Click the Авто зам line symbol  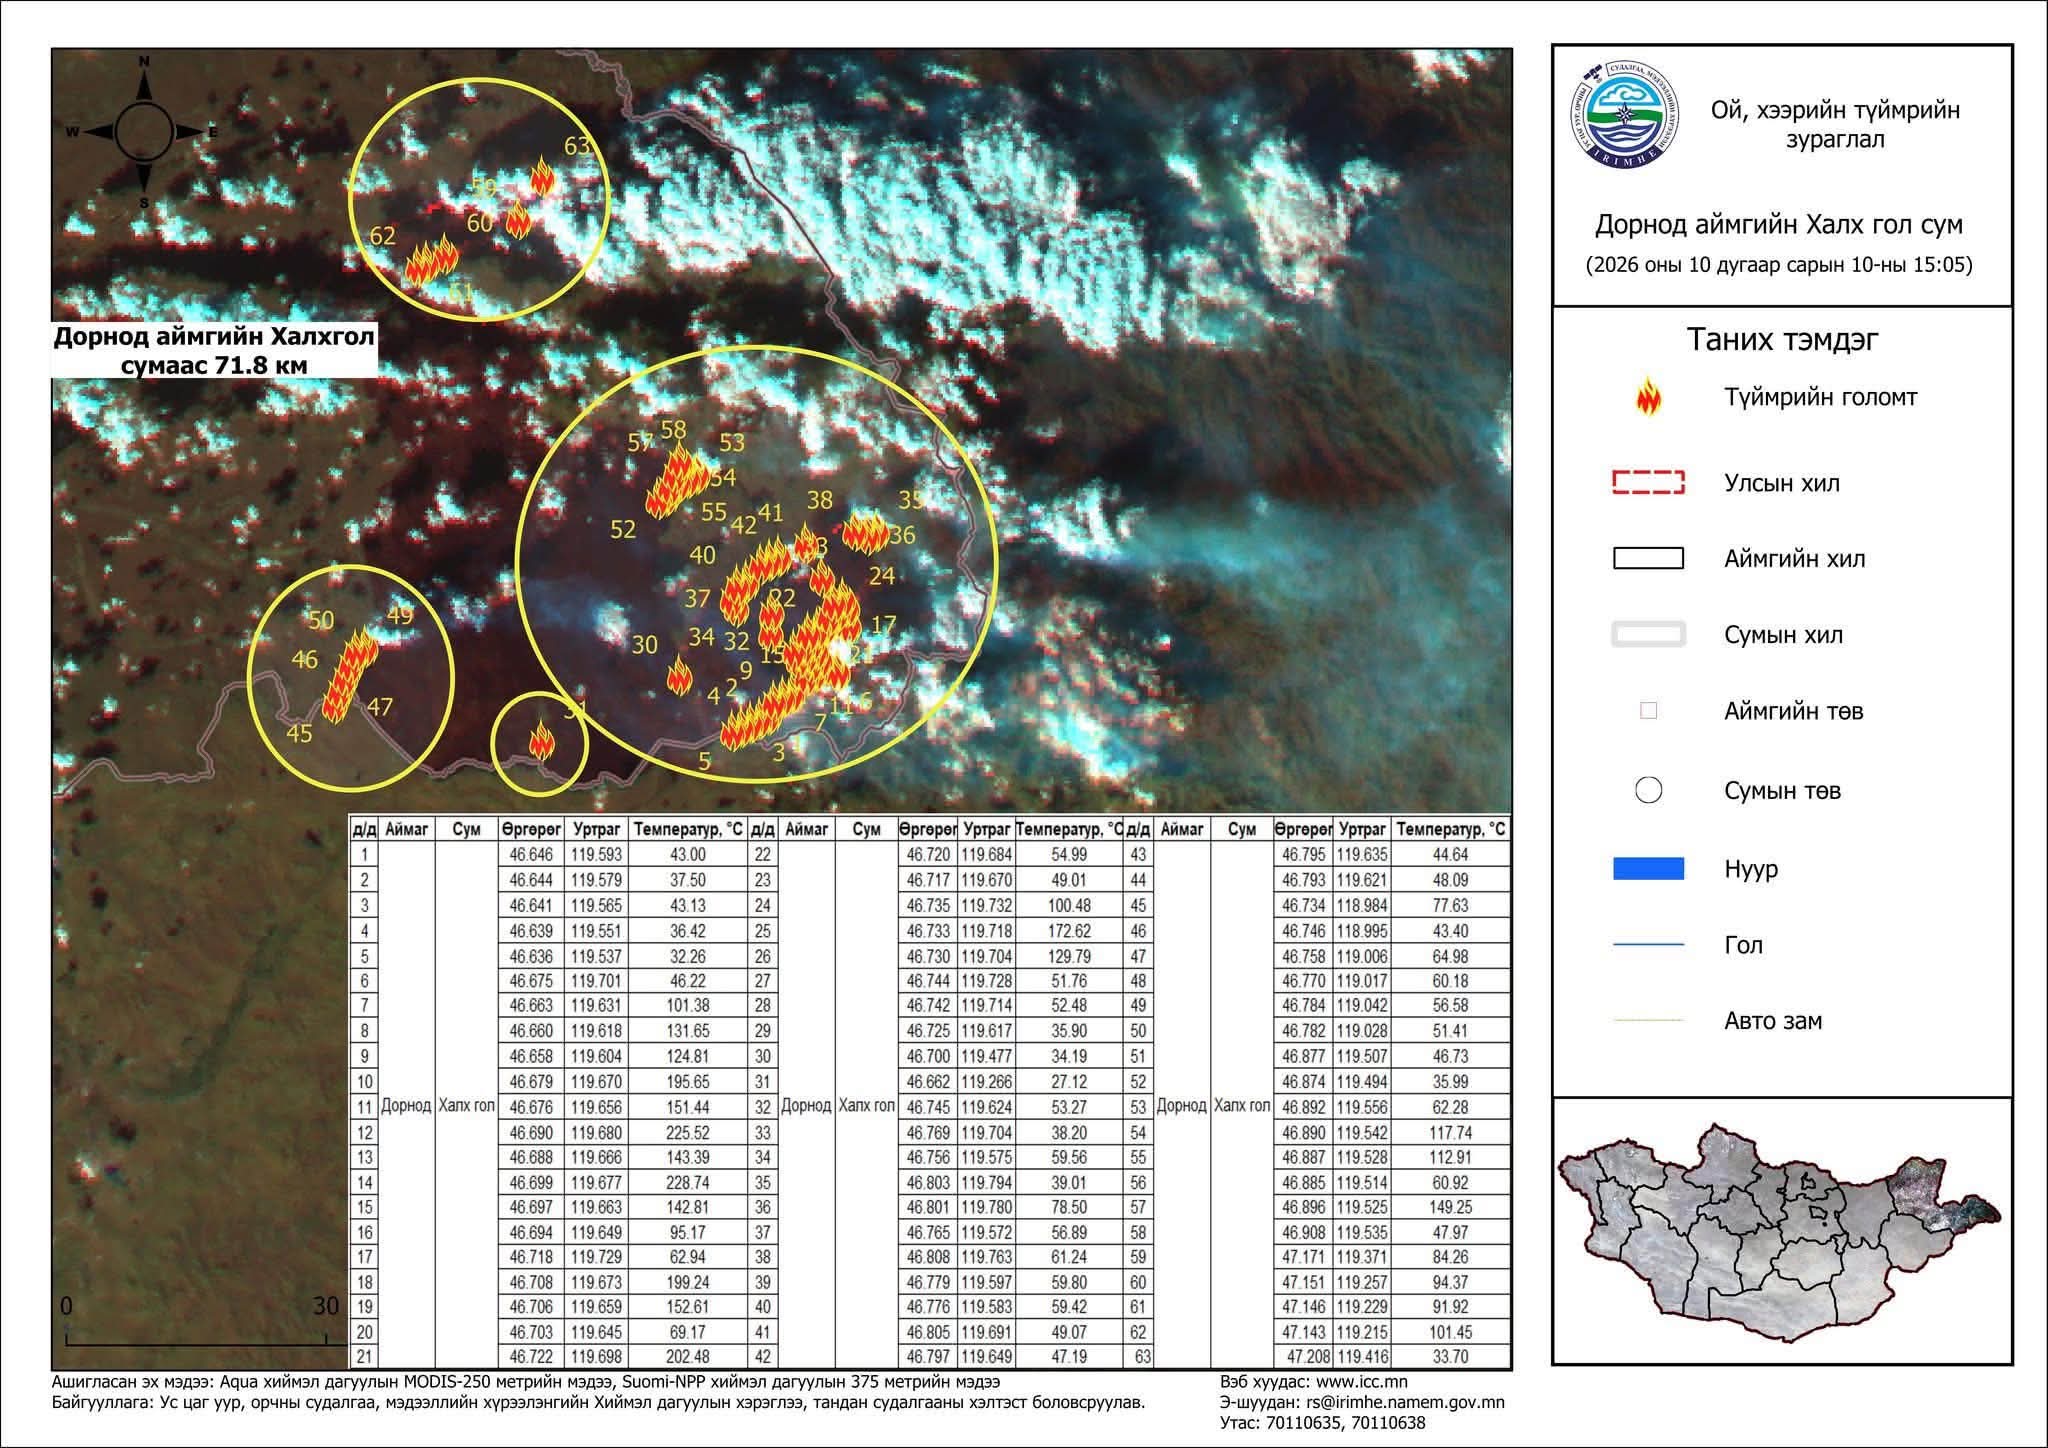[1648, 1021]
